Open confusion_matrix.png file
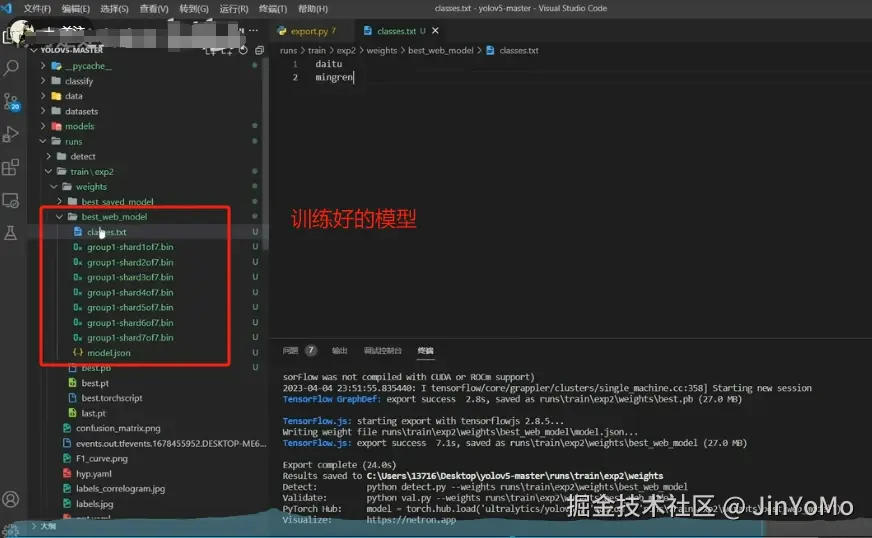872x538 pixels. [x=117, y=428]
